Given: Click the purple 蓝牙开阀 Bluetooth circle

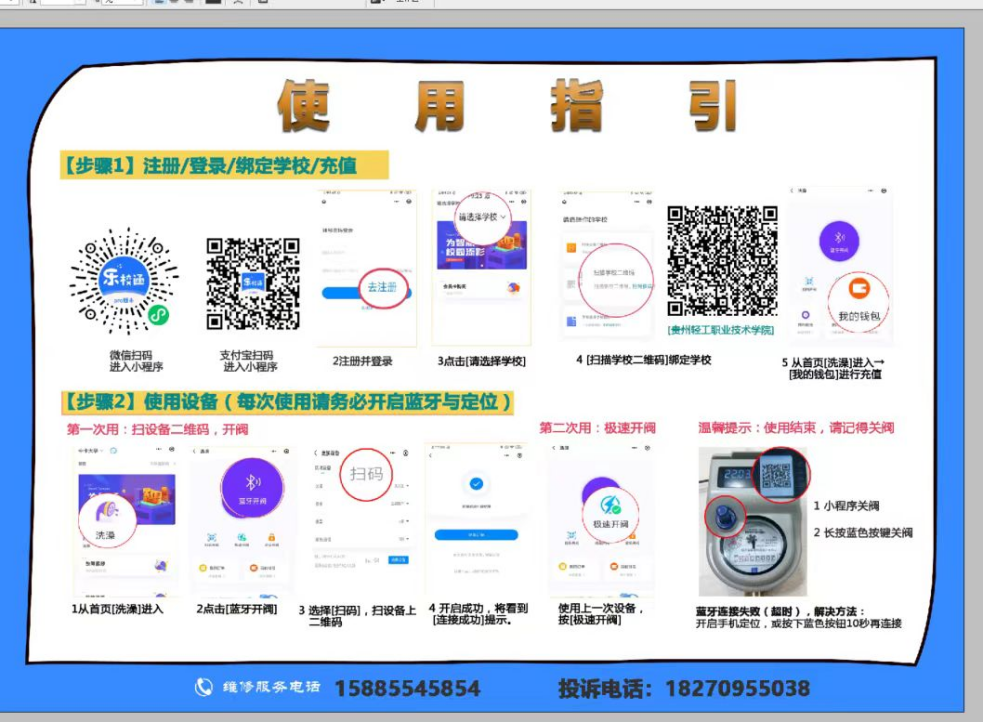Looking at the screenshot, I should pyautogui.click(x=252, y=488).
